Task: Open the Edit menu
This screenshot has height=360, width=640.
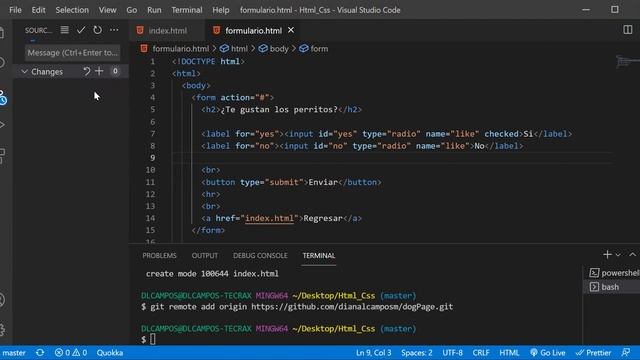Action: (x=38, y=10)
